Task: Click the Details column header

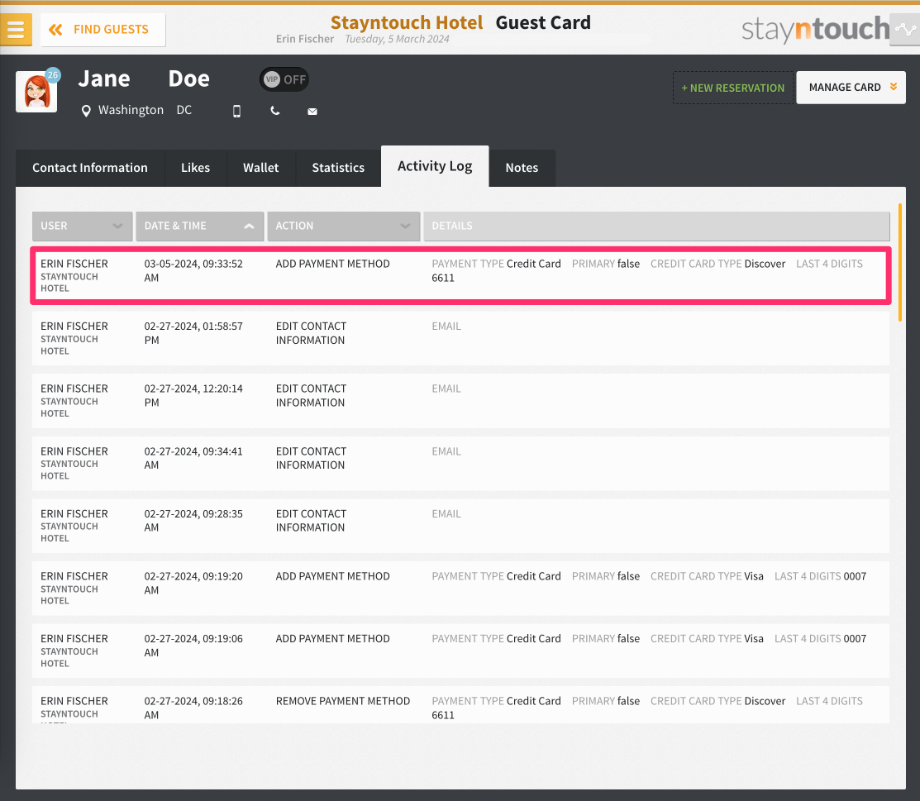Action: (x=657, y=226)
